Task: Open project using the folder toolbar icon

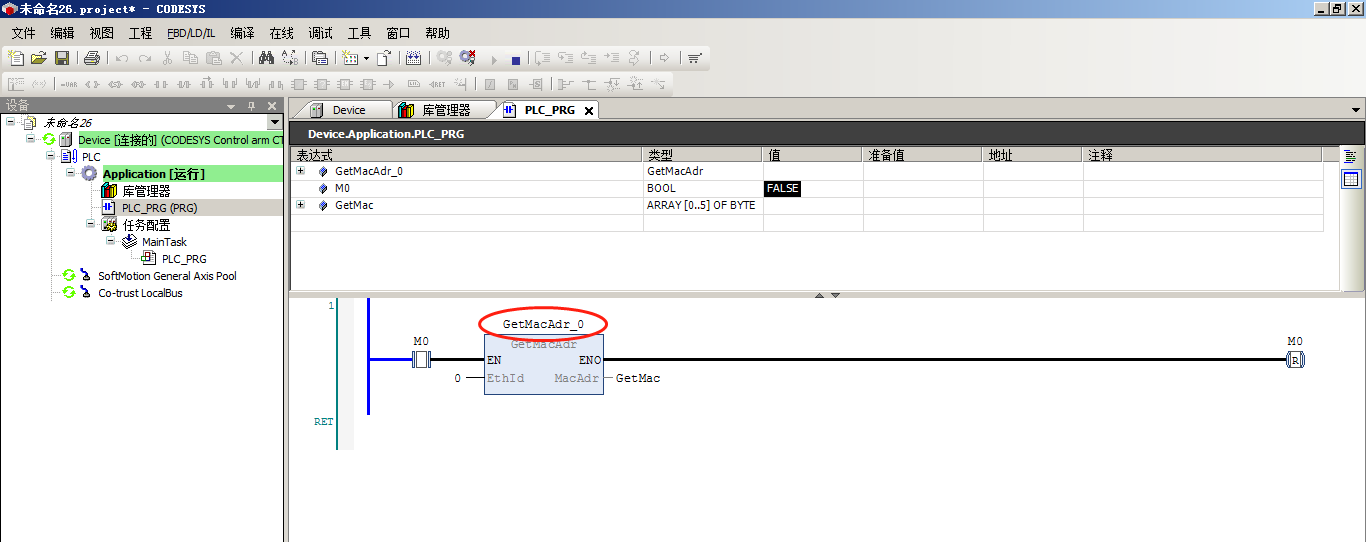Action: pyautogui.click(x=39, y=58)
